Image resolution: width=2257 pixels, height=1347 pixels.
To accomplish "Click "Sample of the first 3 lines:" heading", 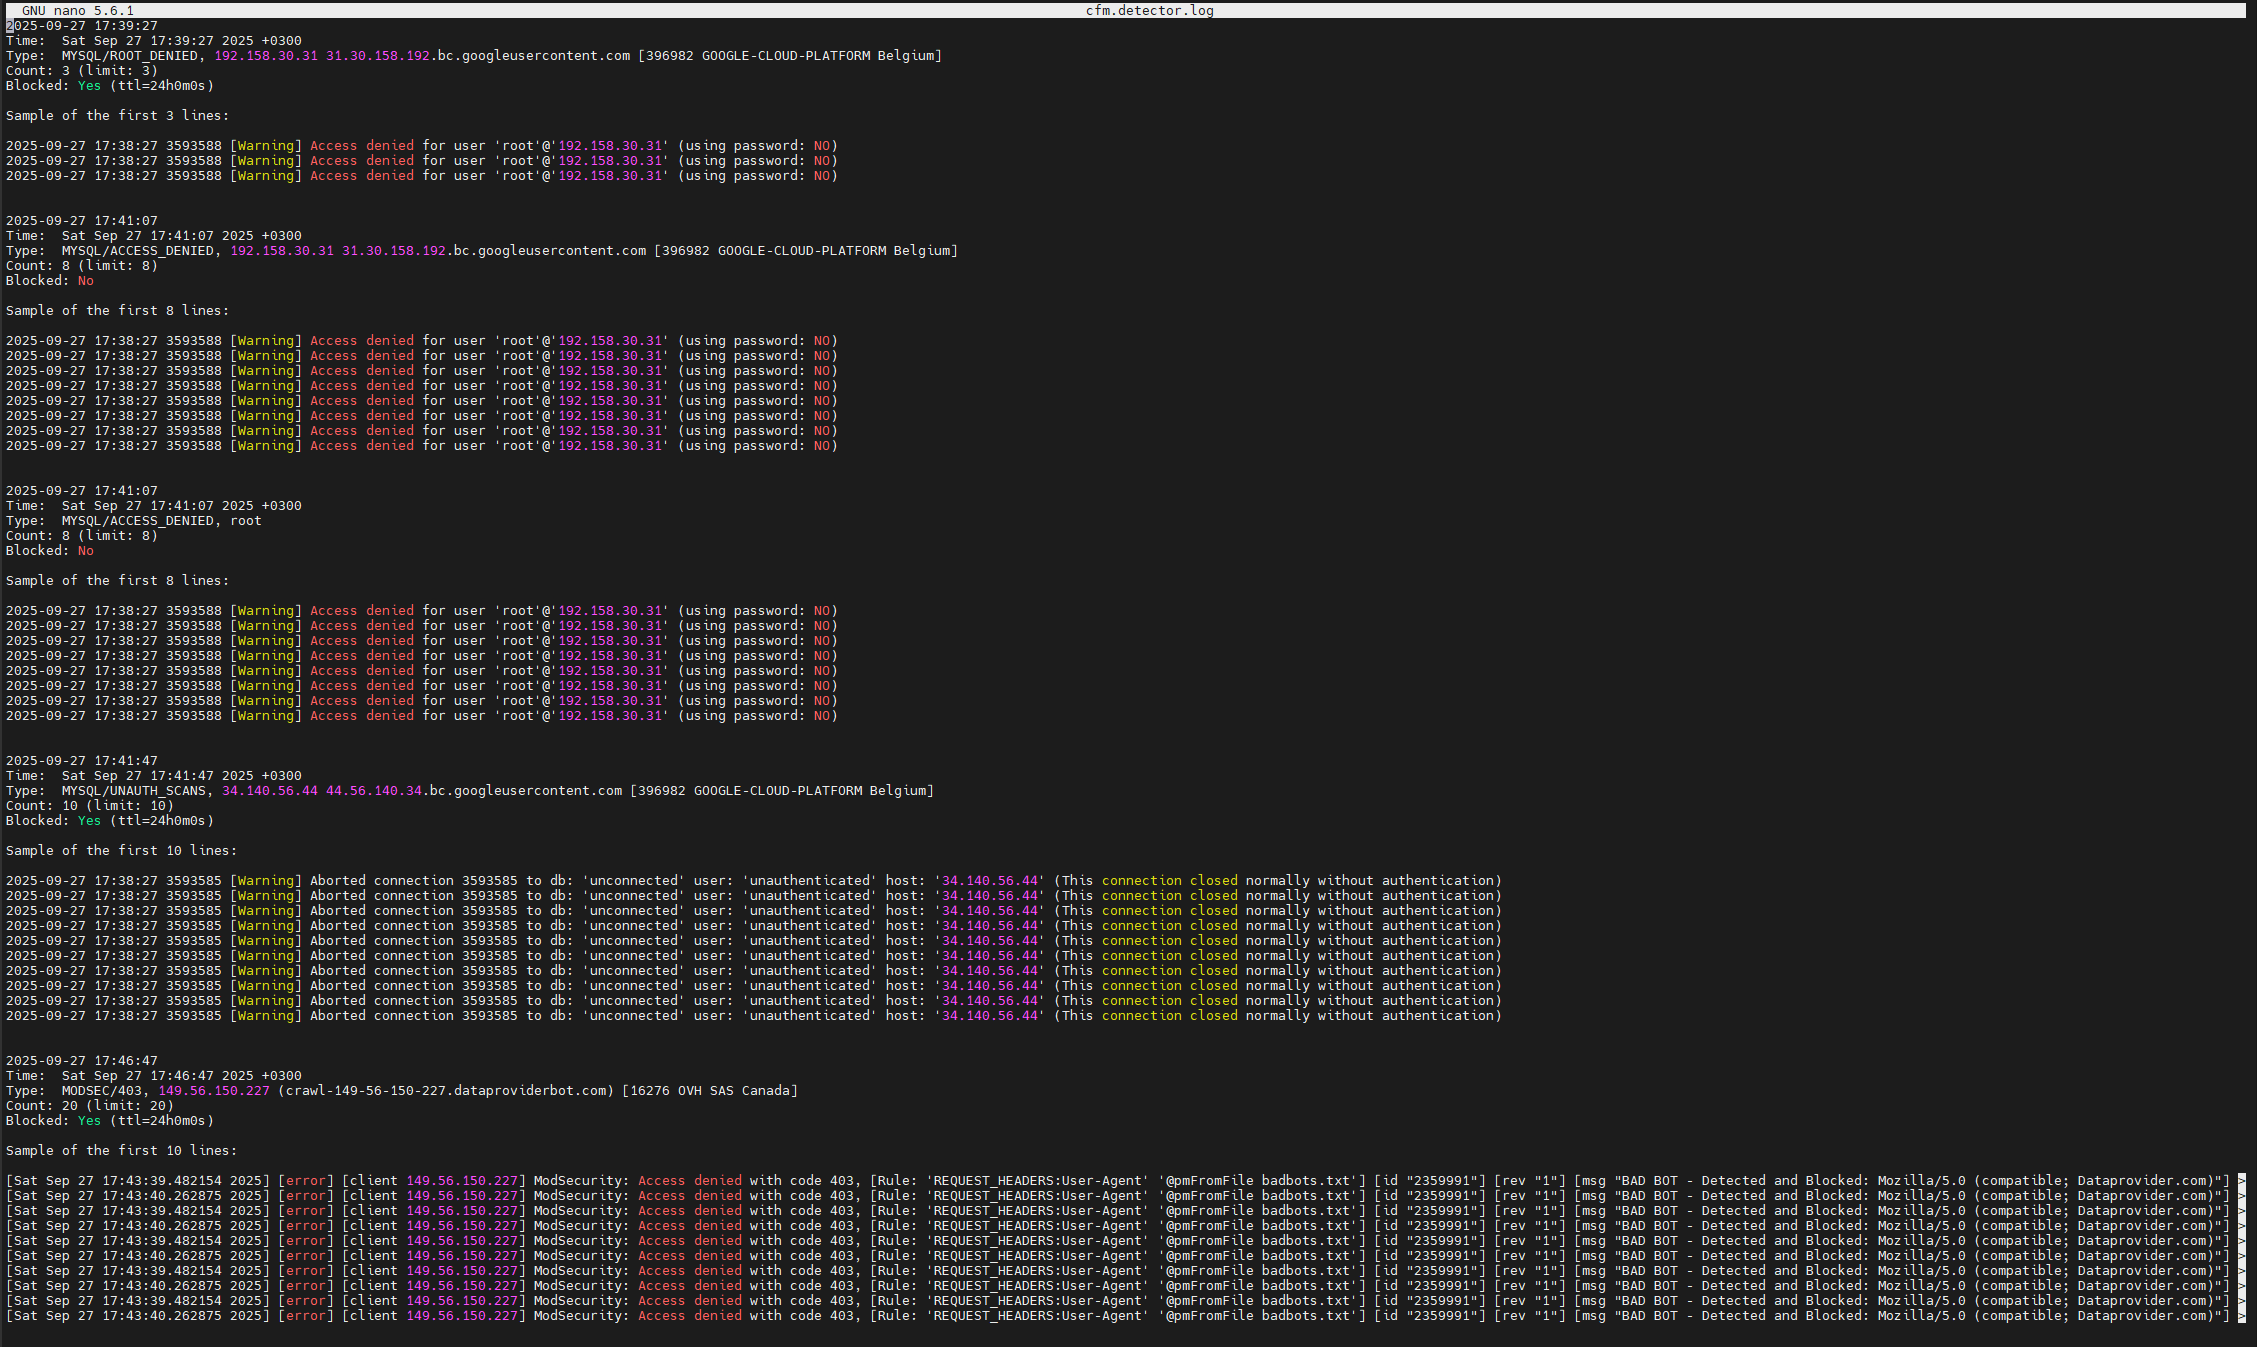I will click(x=117, y=116).
